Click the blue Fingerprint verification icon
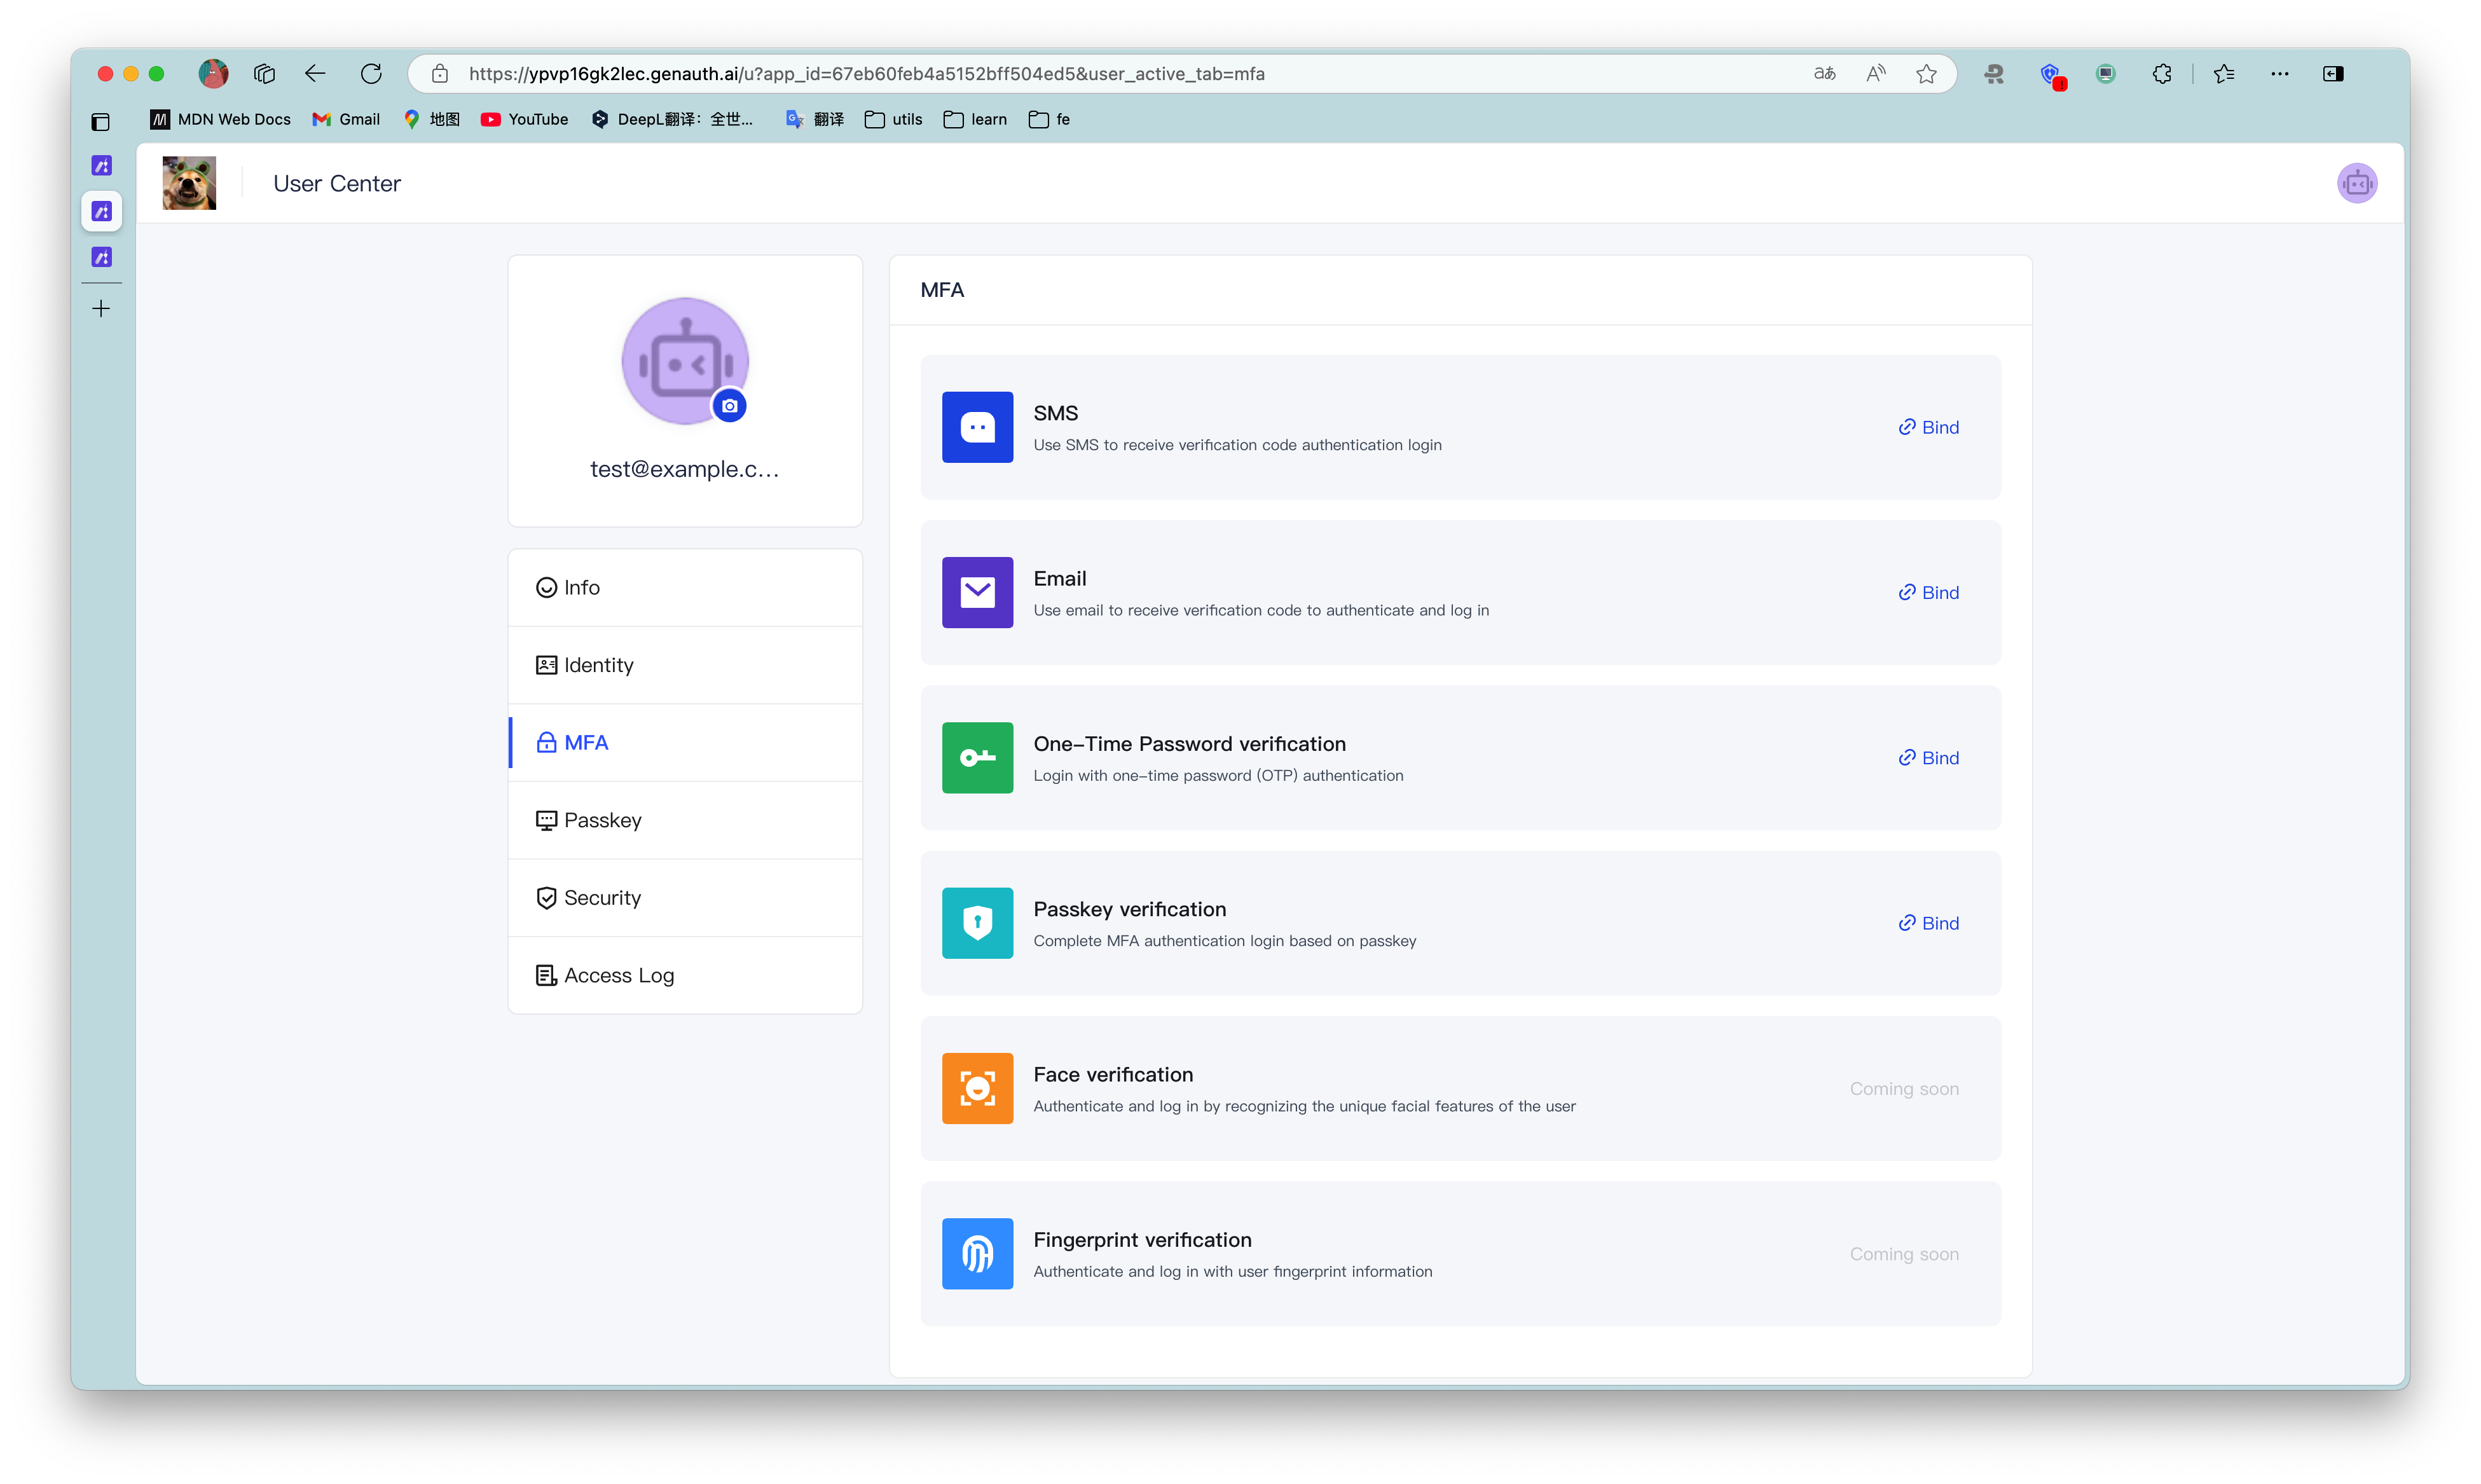 (977, 1254)
